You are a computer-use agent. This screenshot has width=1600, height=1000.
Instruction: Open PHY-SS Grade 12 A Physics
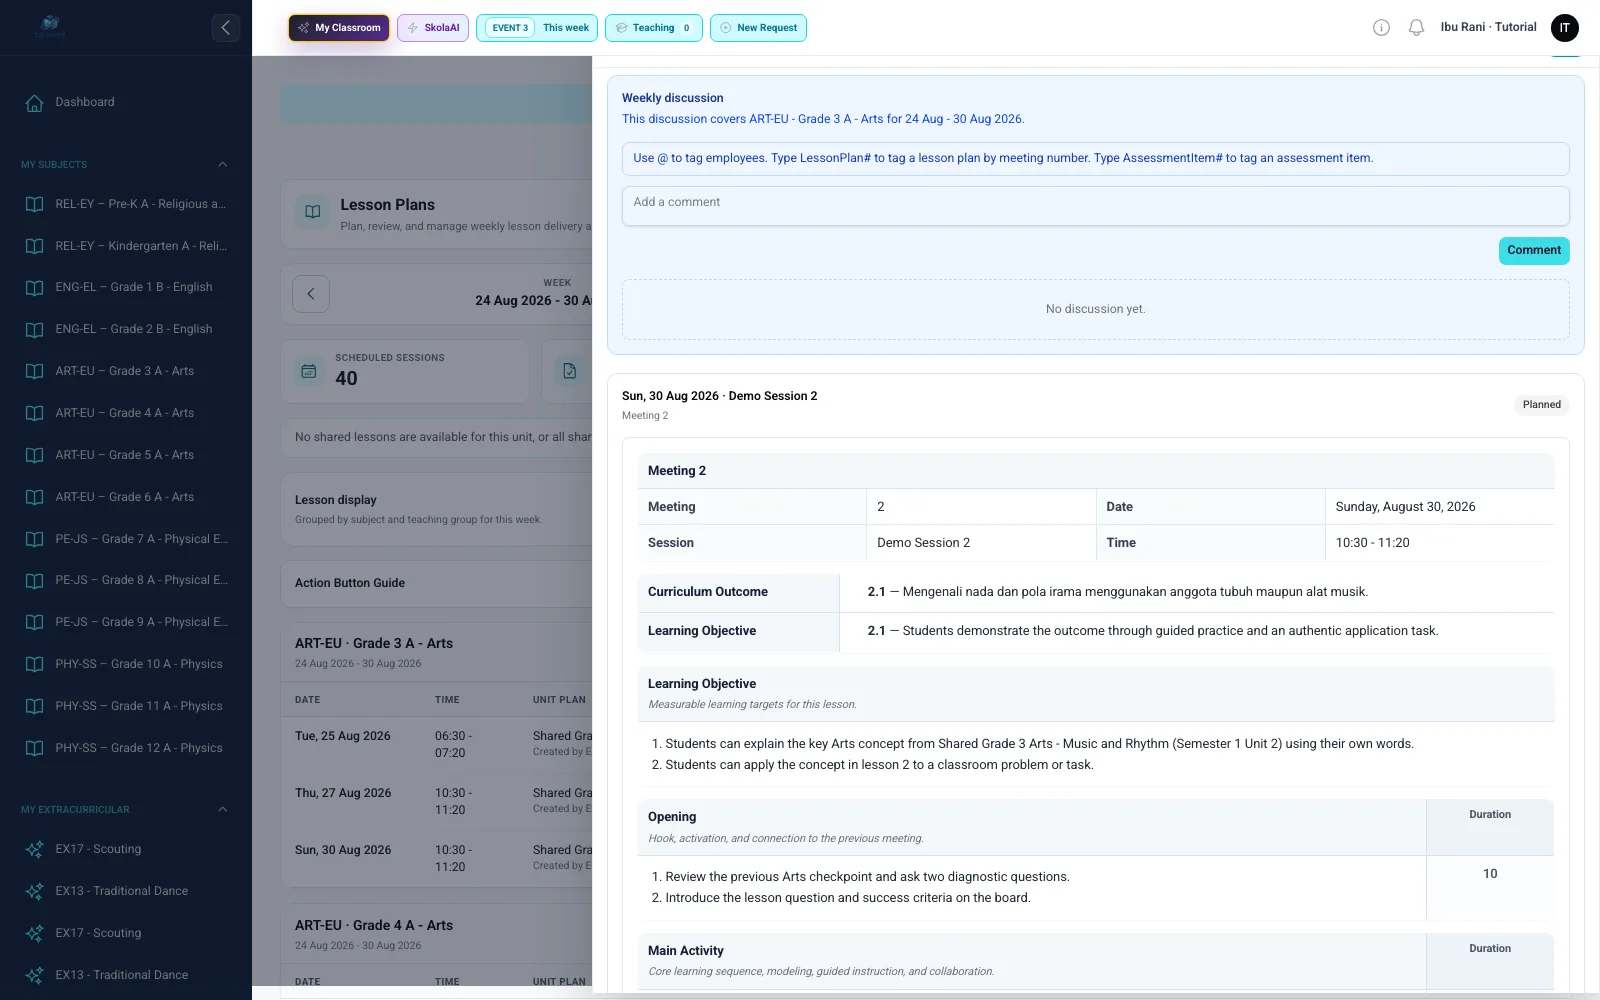tap(126, 748)
